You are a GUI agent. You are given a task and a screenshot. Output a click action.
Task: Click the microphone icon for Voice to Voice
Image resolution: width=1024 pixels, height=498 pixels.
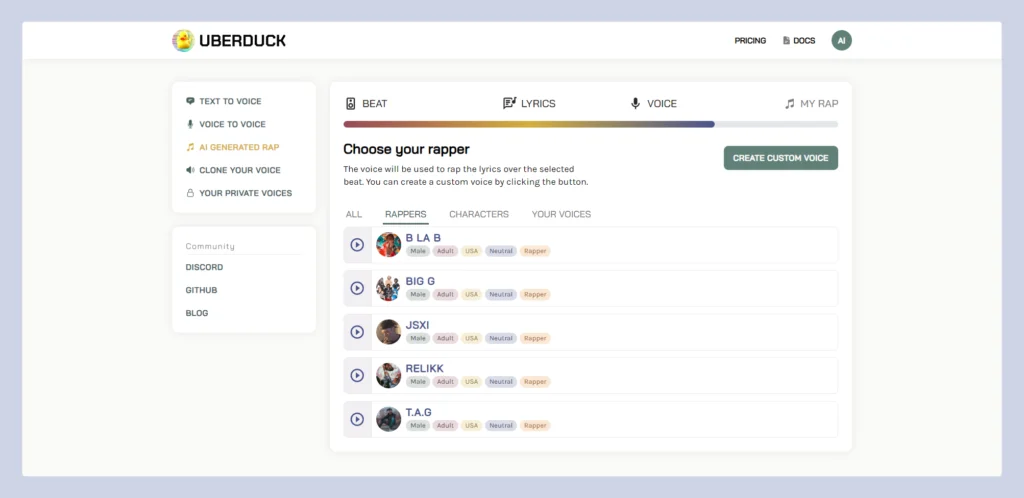click(190, 124)
